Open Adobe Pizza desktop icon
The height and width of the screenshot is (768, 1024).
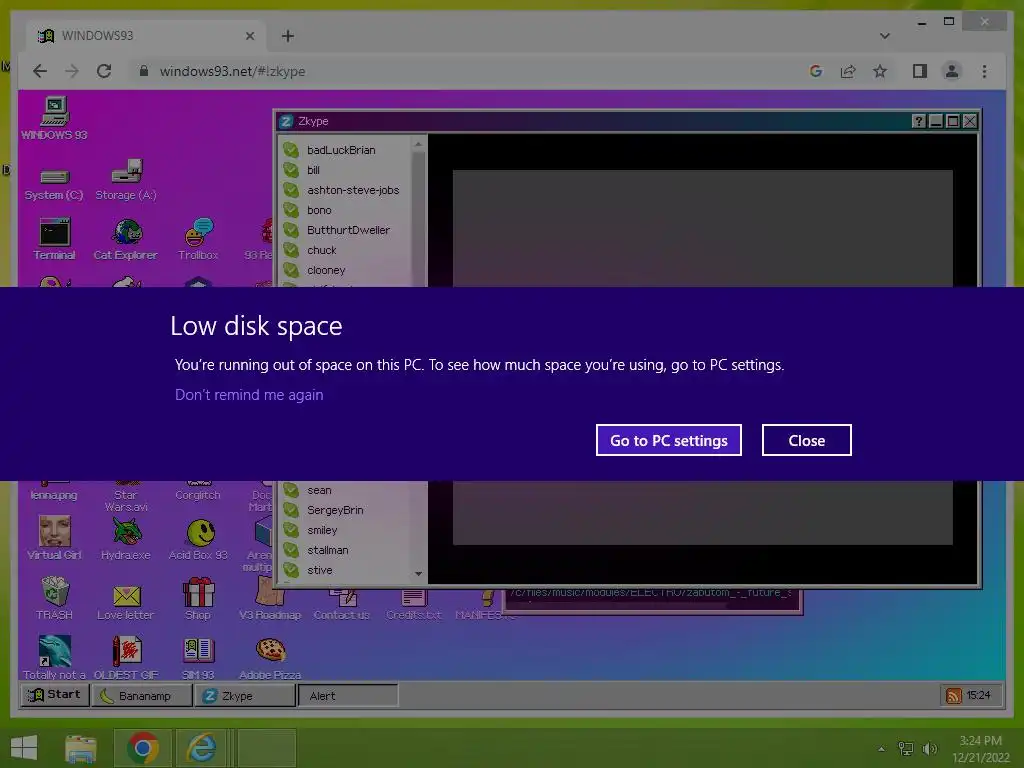coord(270,658)
